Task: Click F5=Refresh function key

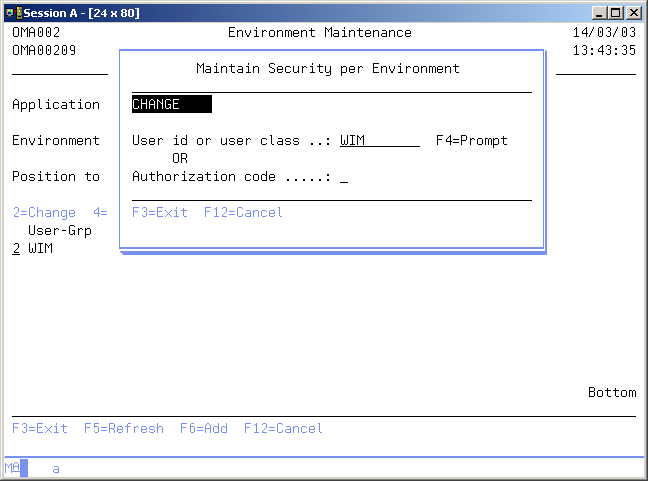Action: point(123,429)
